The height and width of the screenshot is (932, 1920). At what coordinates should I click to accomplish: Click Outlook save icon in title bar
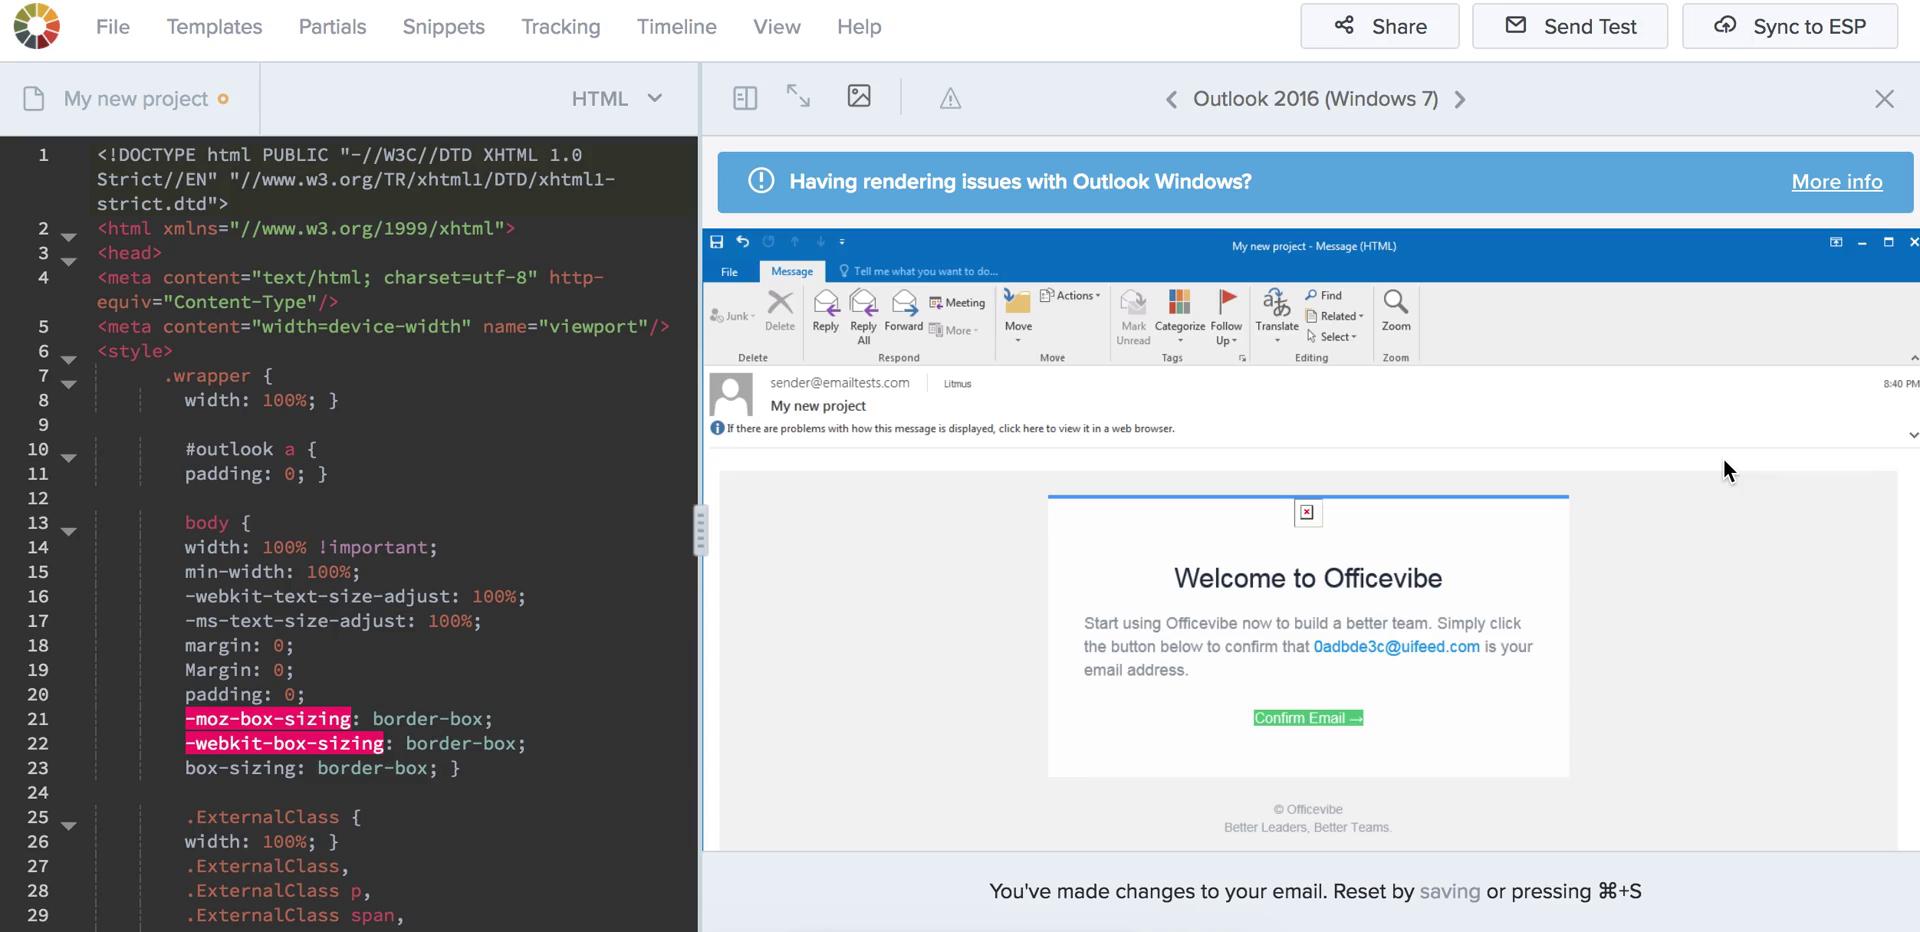tap(716, 242)
